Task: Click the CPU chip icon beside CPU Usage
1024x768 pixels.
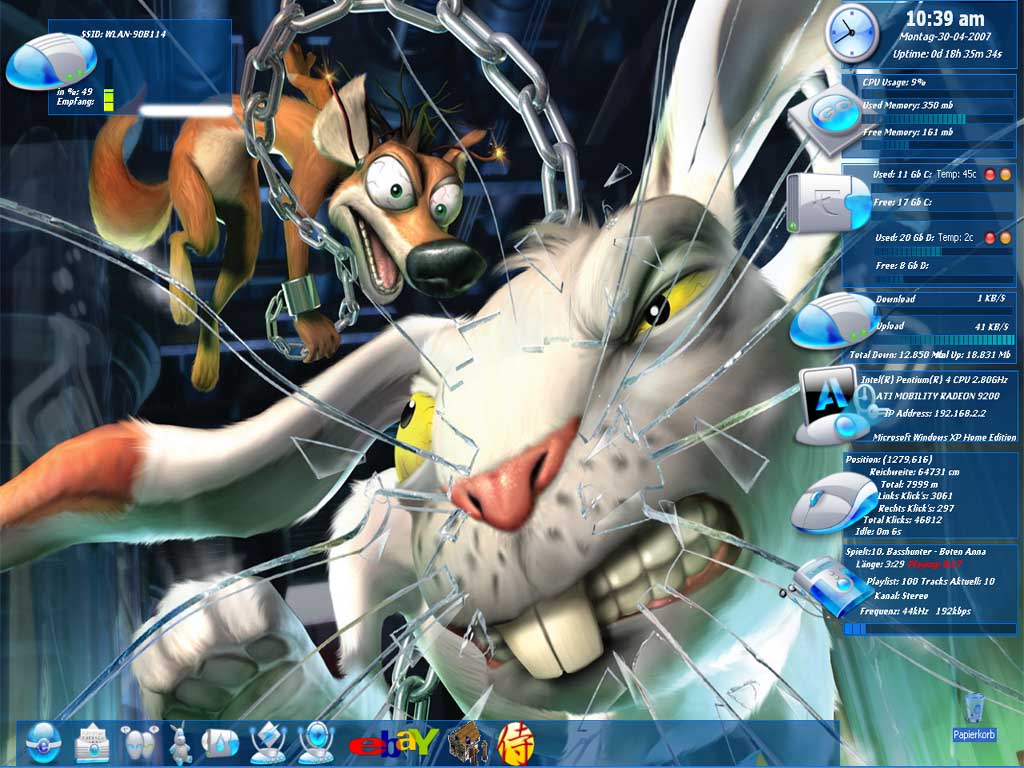Action: 826,120
